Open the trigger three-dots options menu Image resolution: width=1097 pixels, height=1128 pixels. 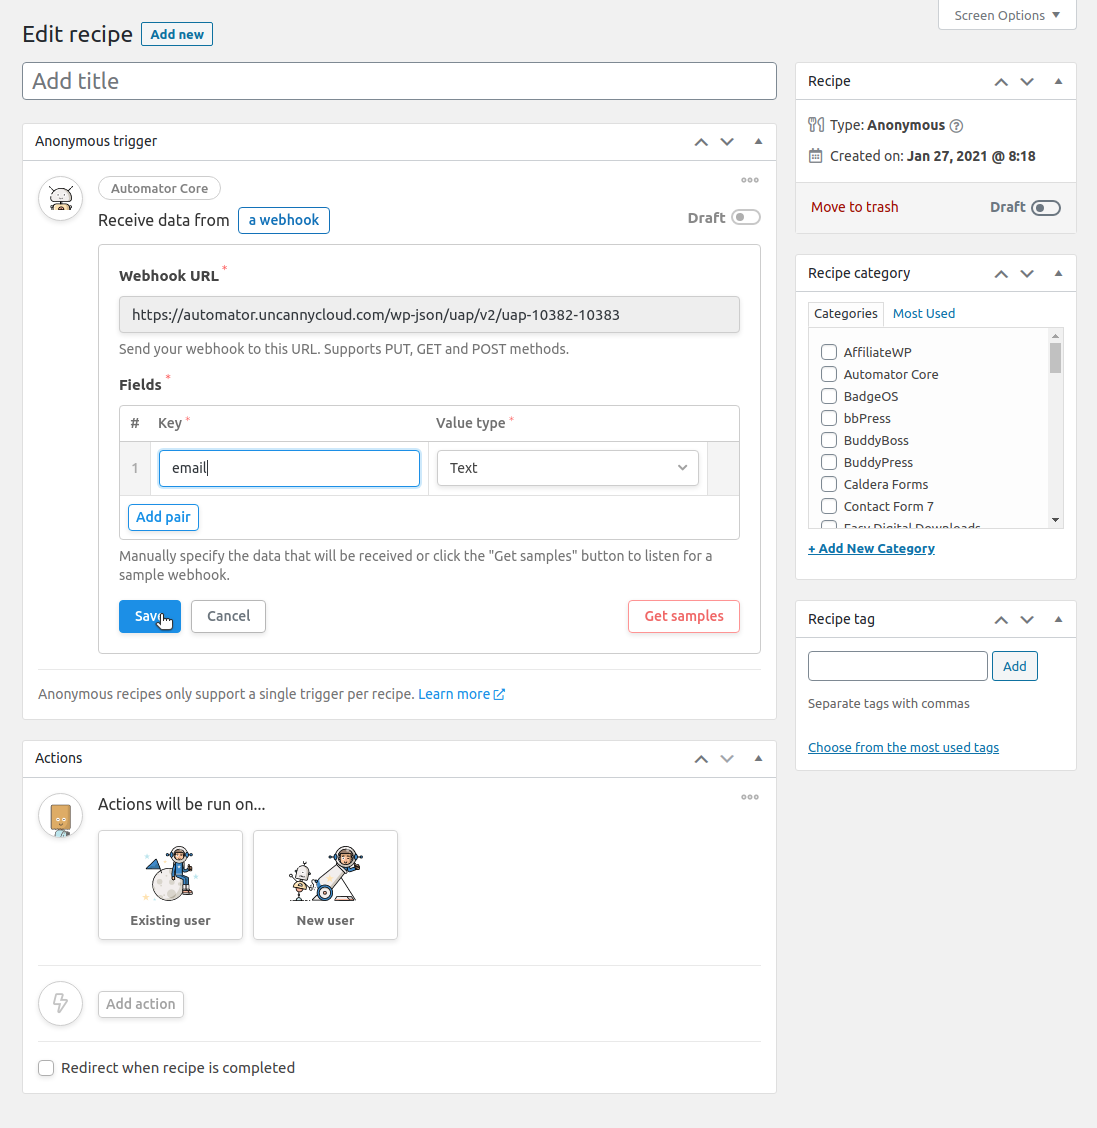(x=750, y=180)
